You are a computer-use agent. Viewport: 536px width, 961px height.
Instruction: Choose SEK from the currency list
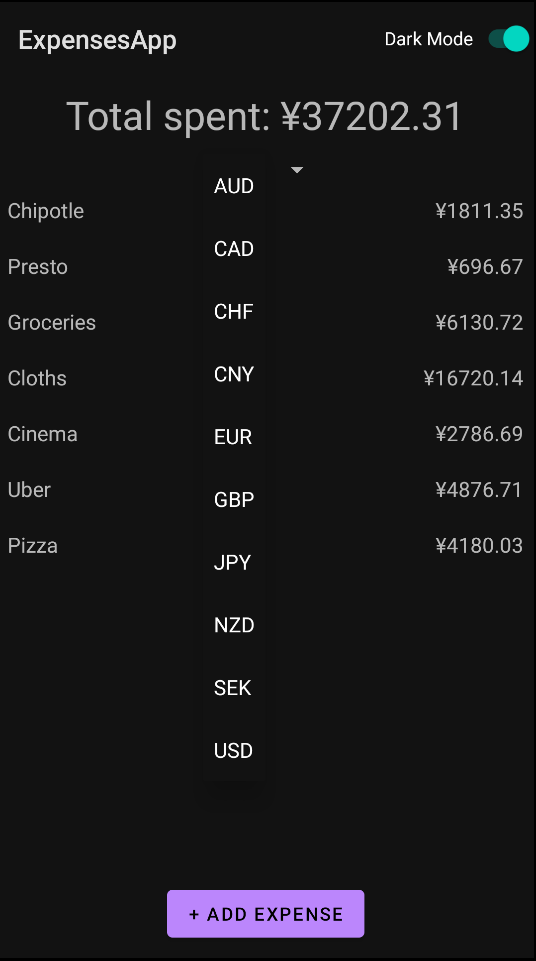[x=234, y=688]
